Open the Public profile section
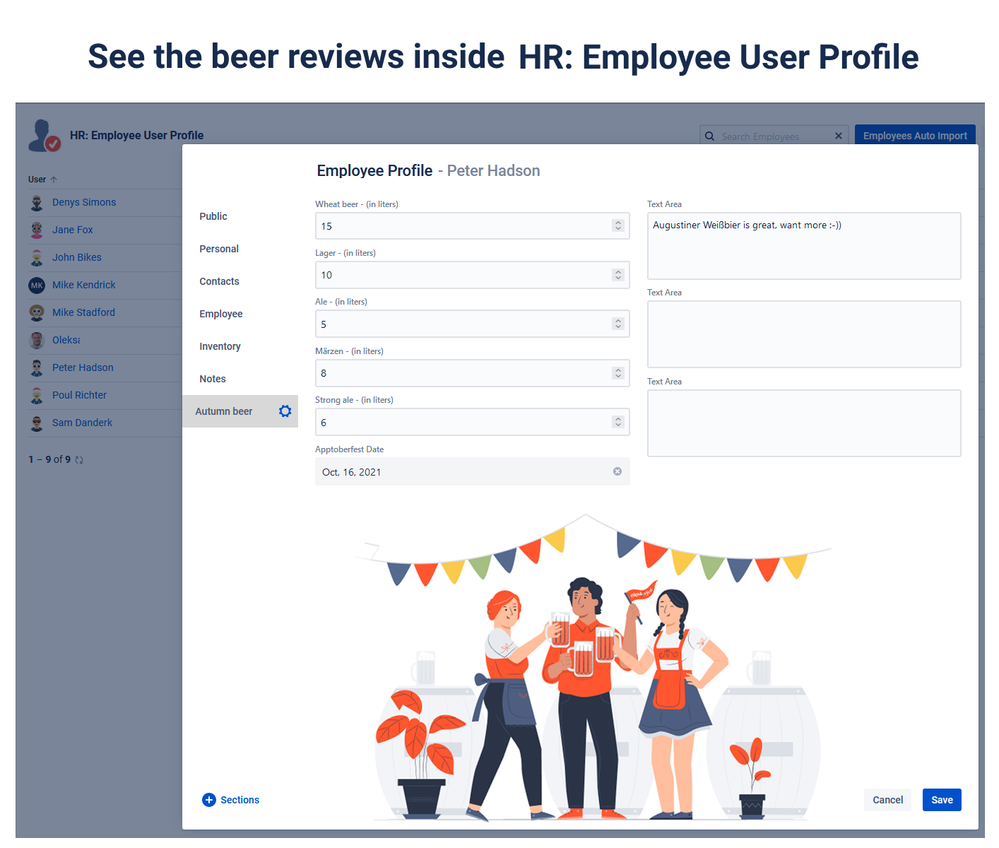The height and width of the screenshot is (848, 999). click(213, 216)
